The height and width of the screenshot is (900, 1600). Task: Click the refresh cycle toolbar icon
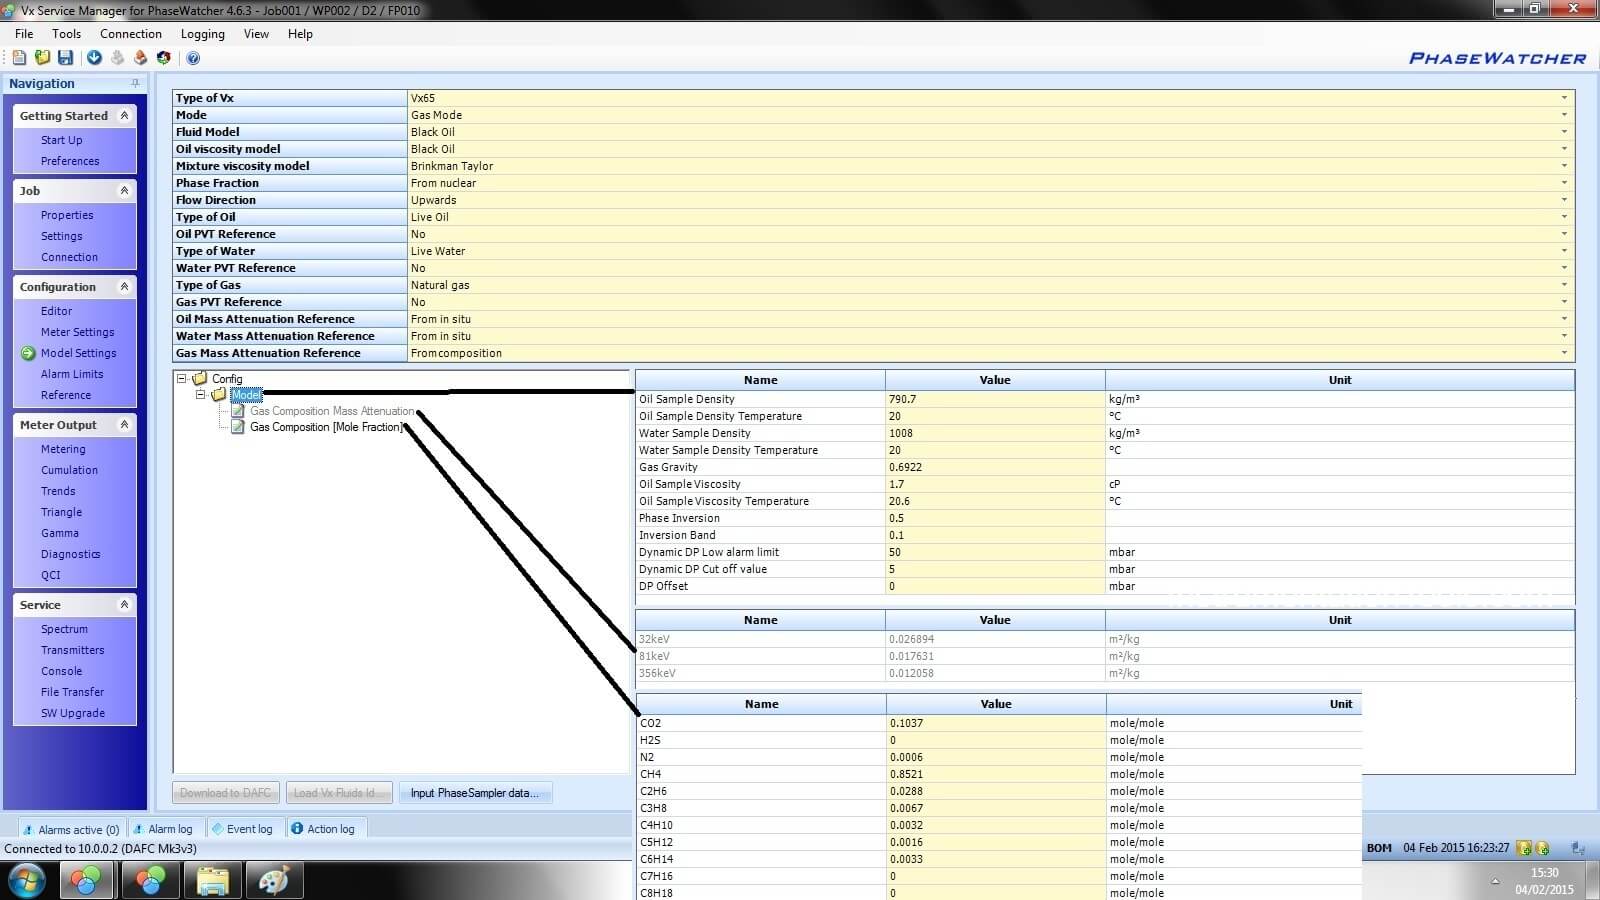163,58
